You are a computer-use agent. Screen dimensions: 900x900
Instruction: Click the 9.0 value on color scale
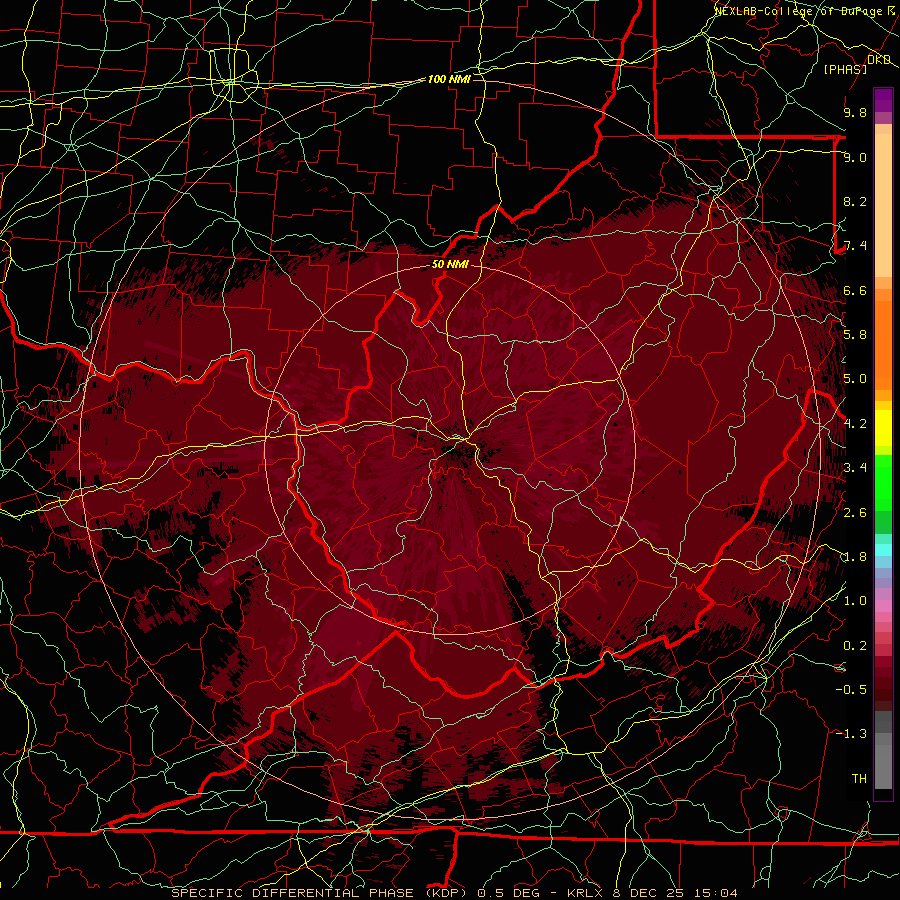click(x=855, y=157)
